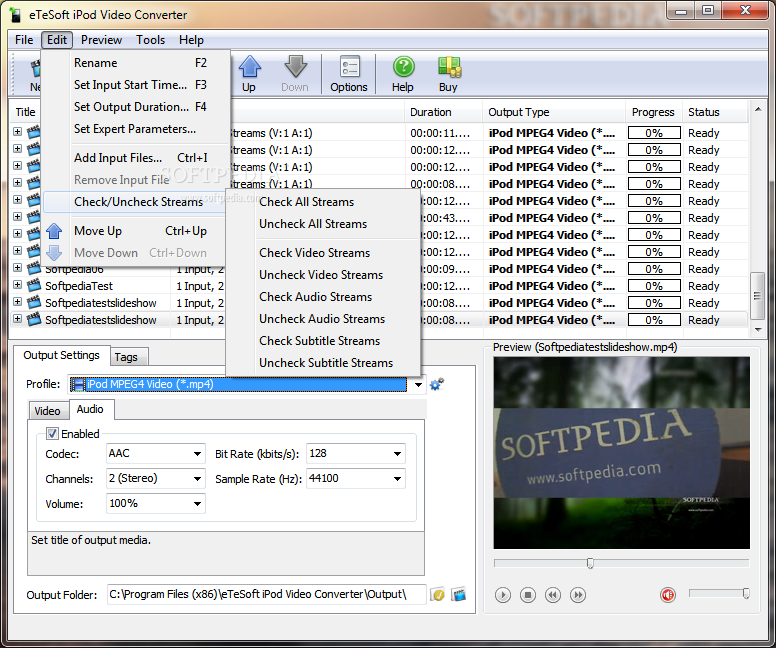Screen dimensions: 776x648
Task: Open the Tools menu
Action: 150,40
